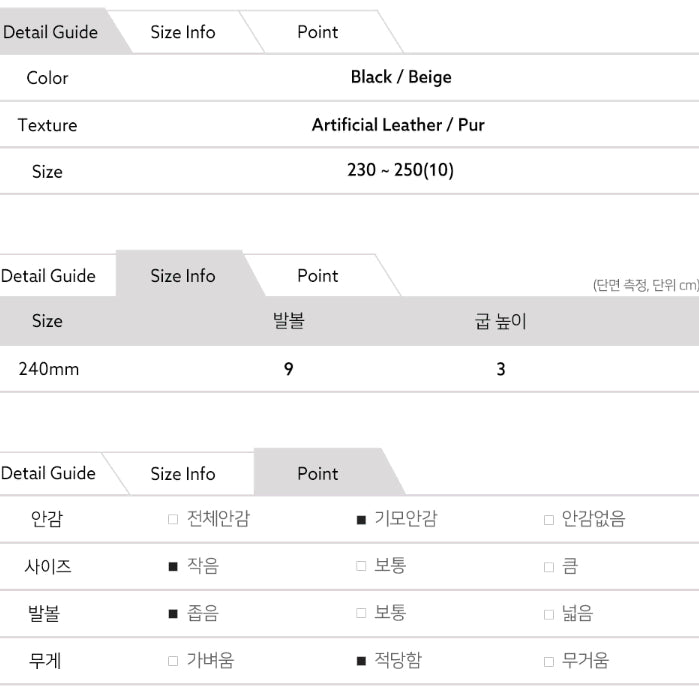699x699 pixels.
Task: Toggle the 좁음 checkbox
Action: [x=173, y=614]
